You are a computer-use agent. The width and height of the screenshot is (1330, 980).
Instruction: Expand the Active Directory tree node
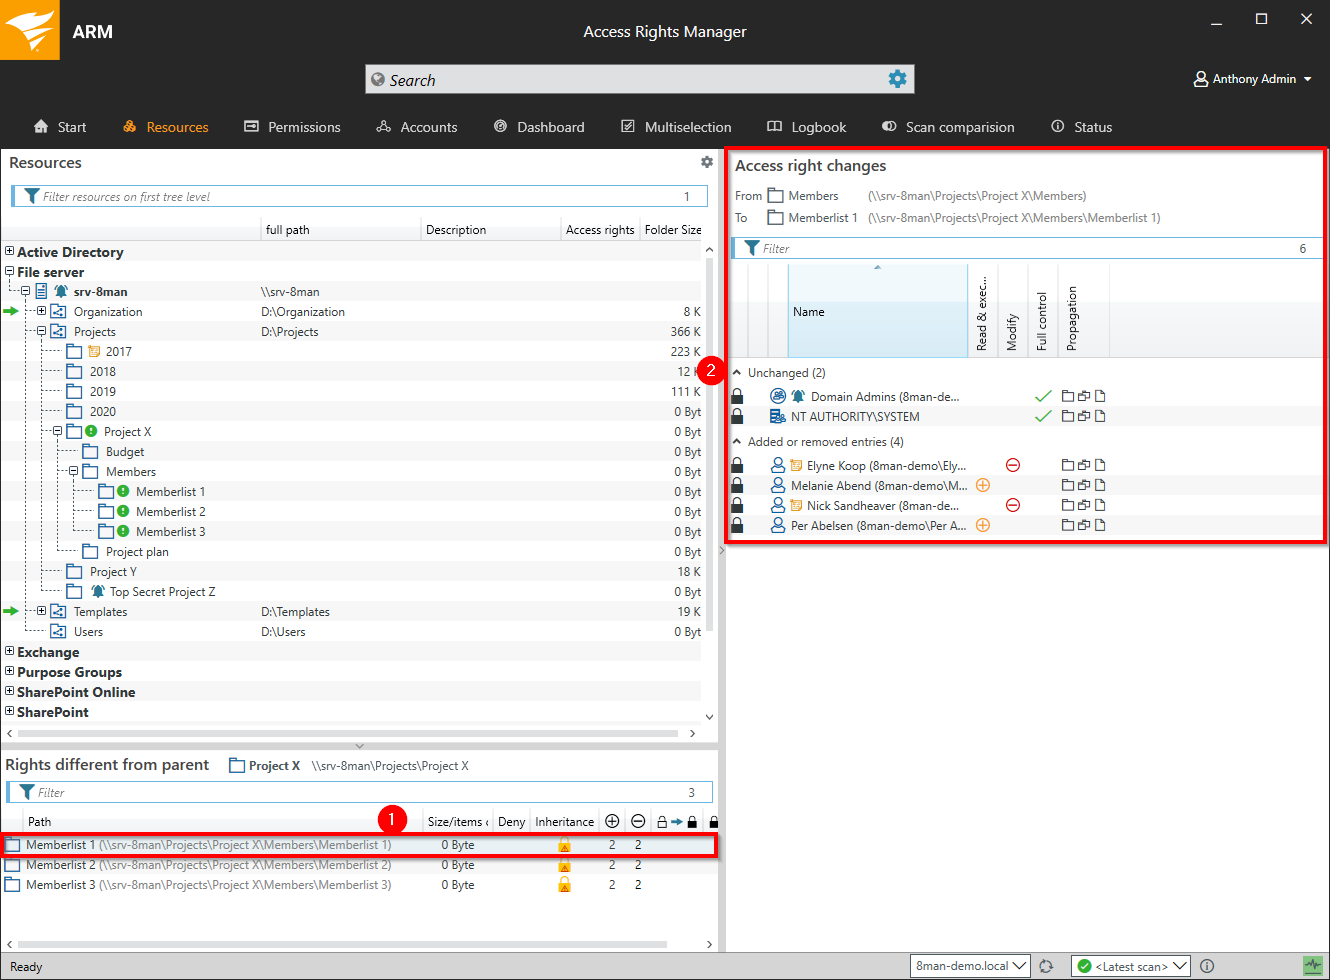pos(10,252)
